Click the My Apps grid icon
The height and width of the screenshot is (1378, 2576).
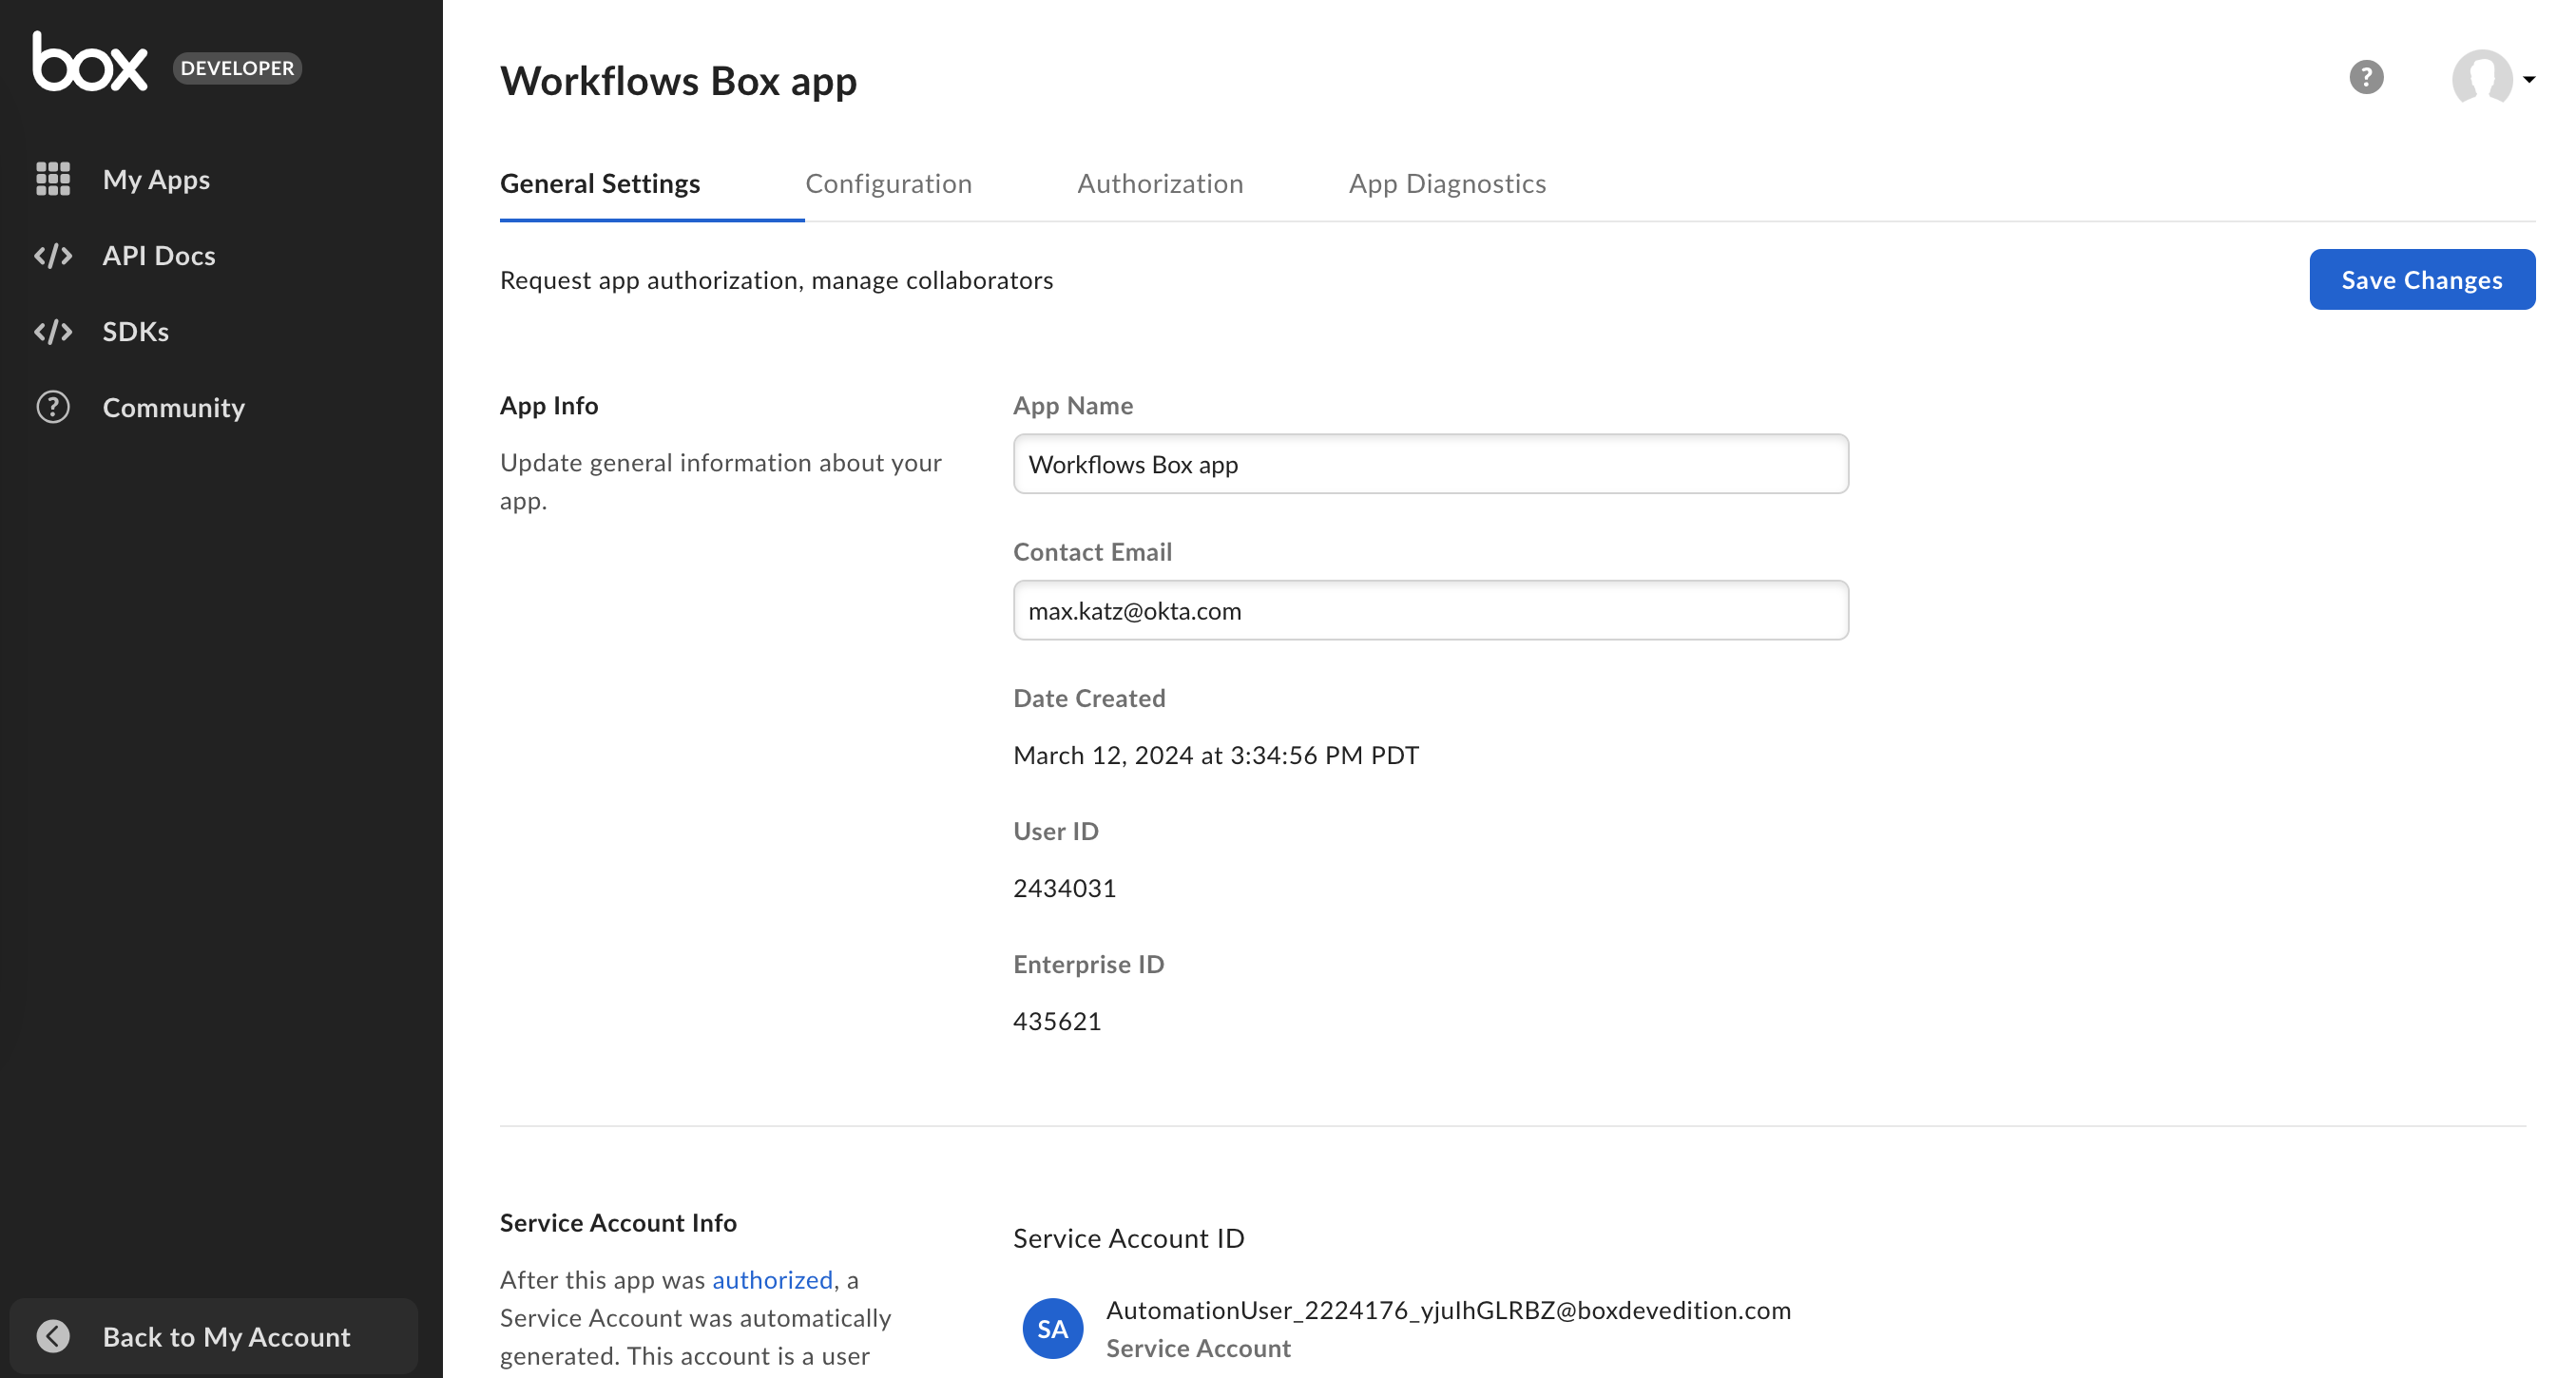[x=53, y=179]
